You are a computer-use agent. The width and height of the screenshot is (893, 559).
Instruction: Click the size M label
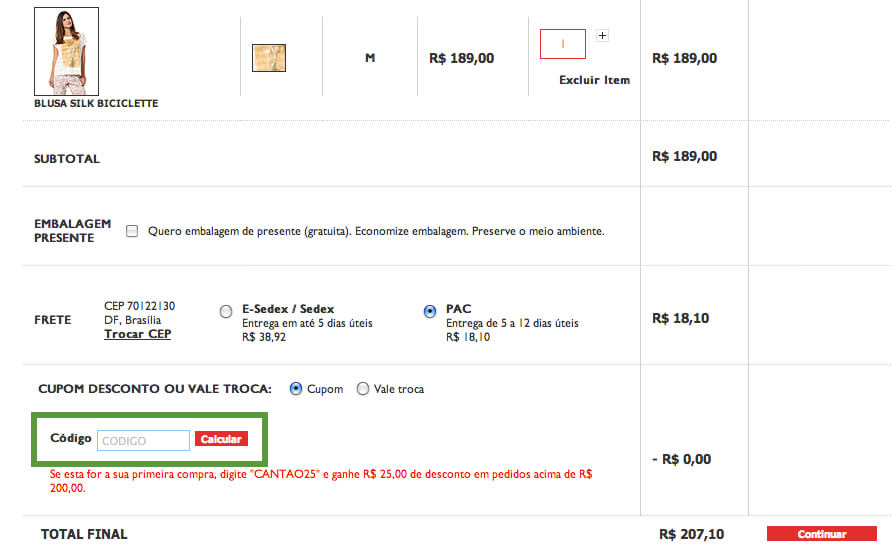pyautogui.click(x=370, y=58)
